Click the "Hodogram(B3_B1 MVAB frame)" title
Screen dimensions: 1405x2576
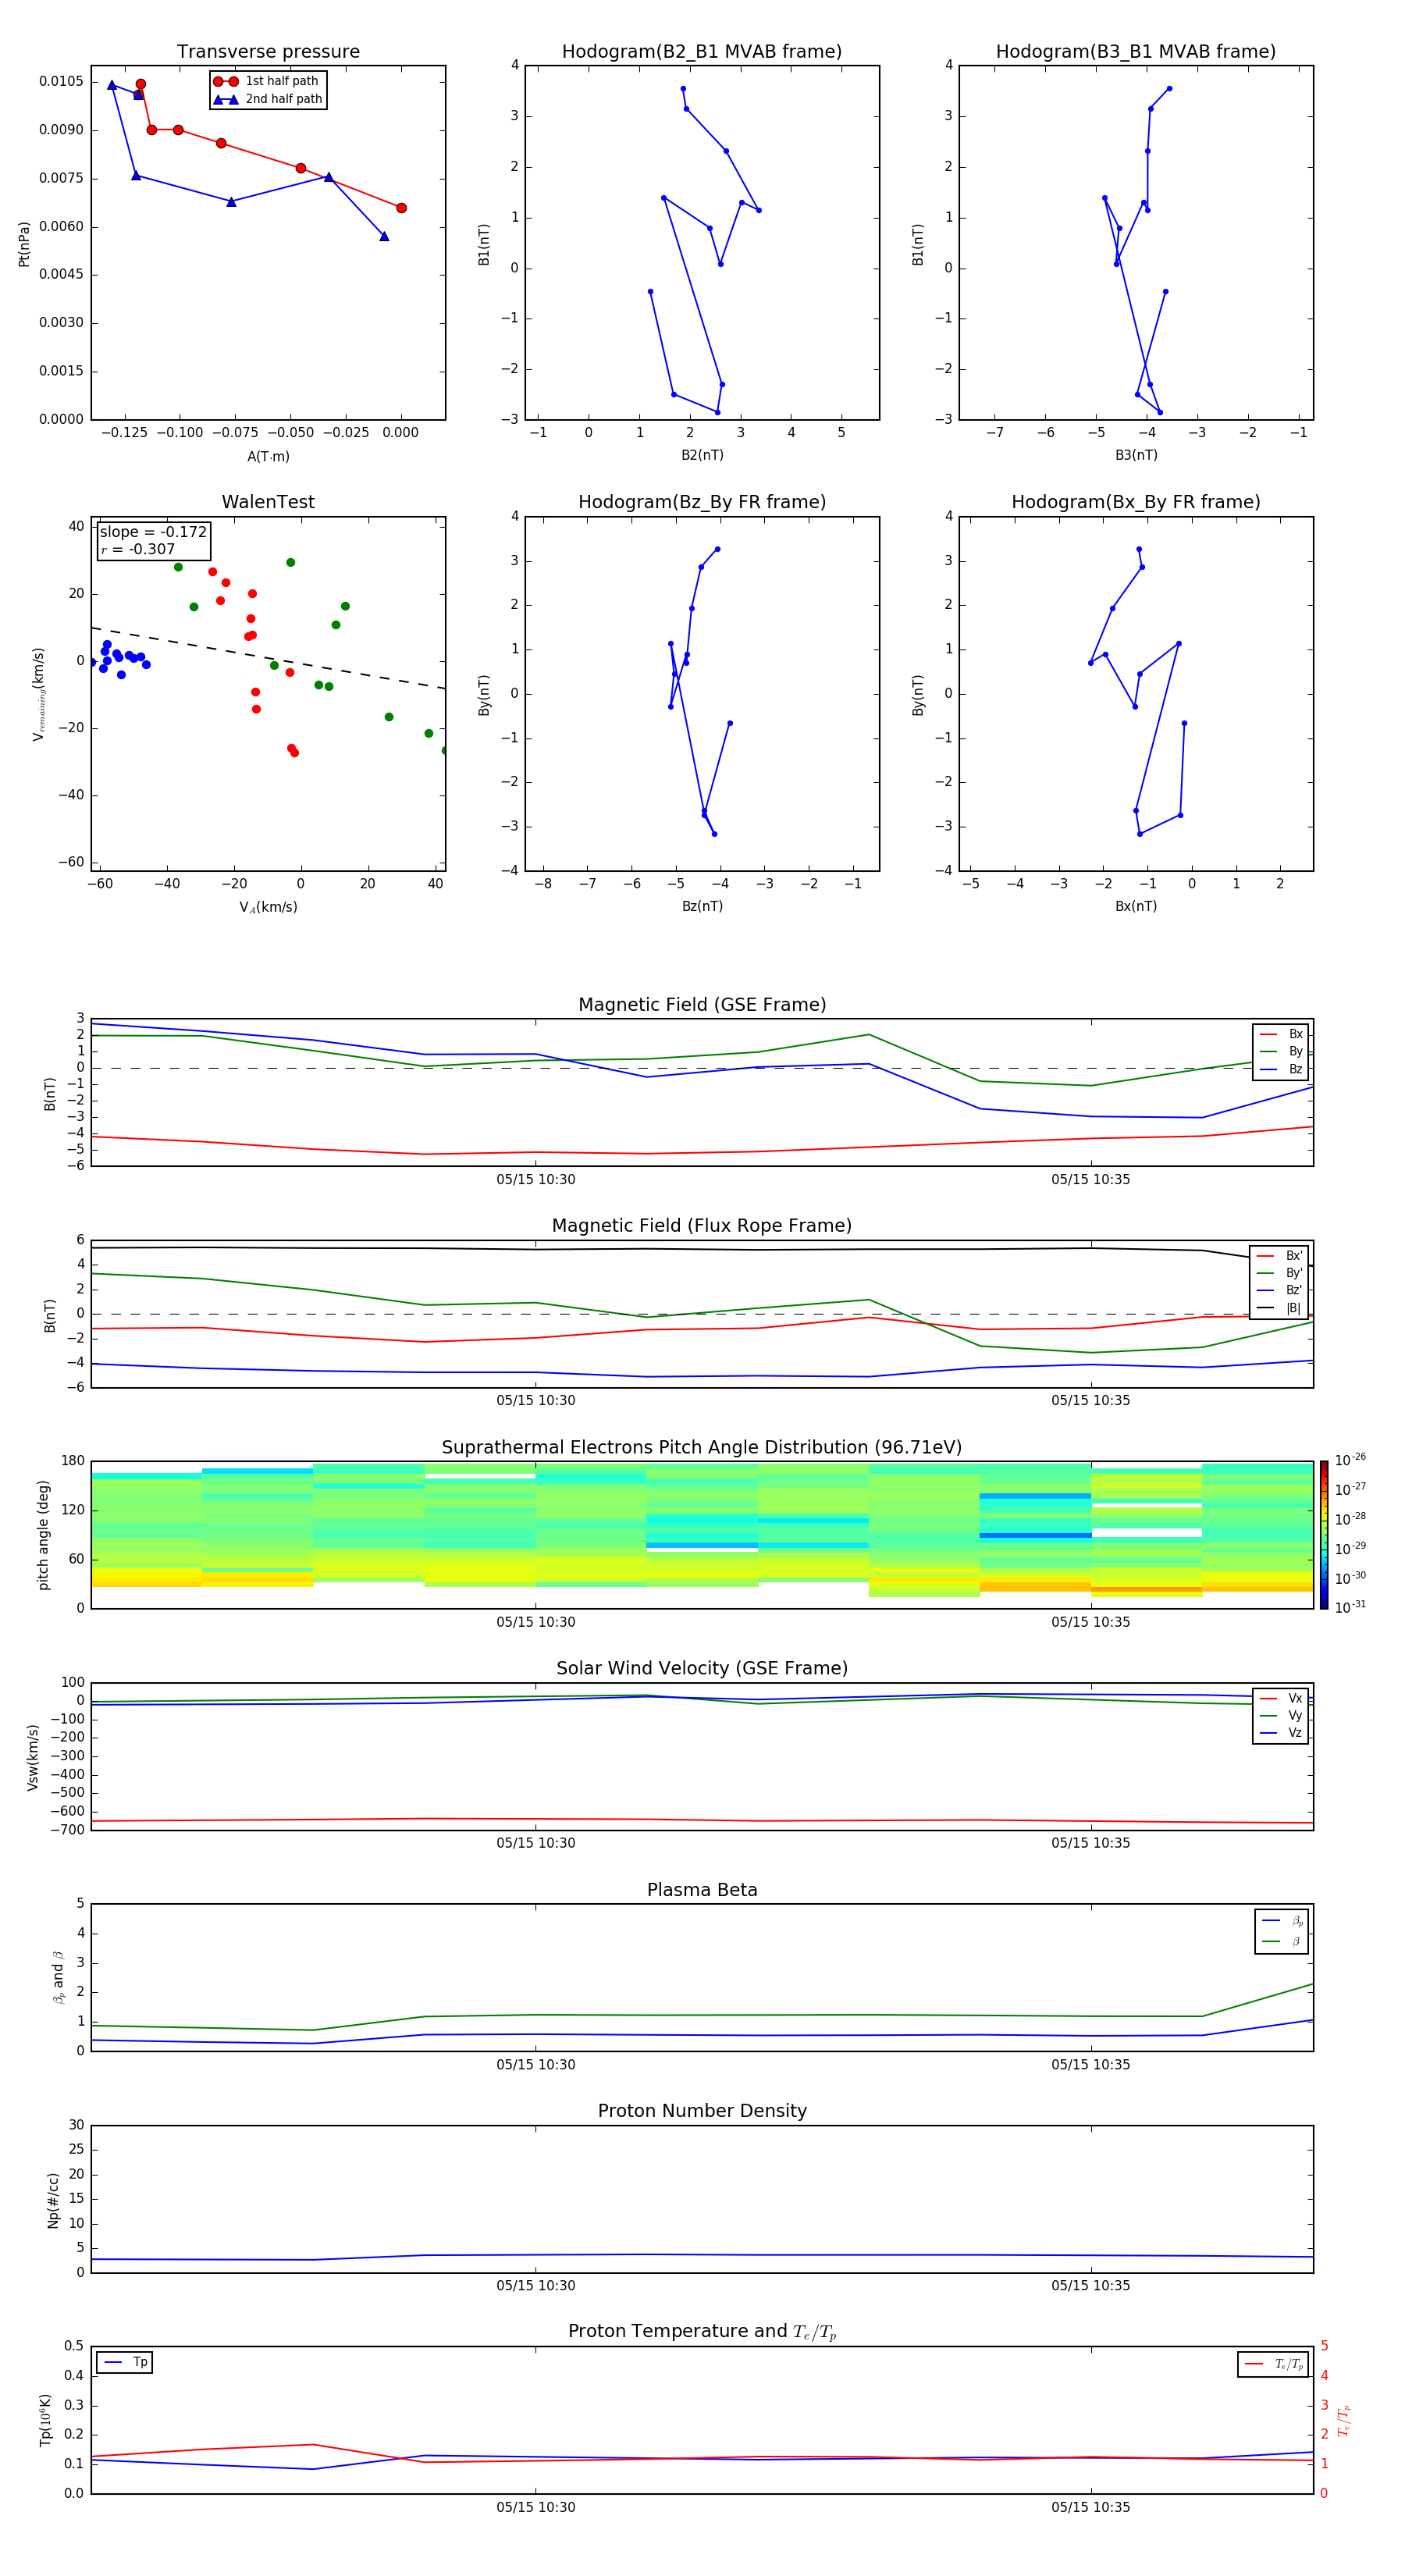(1136, 52)
